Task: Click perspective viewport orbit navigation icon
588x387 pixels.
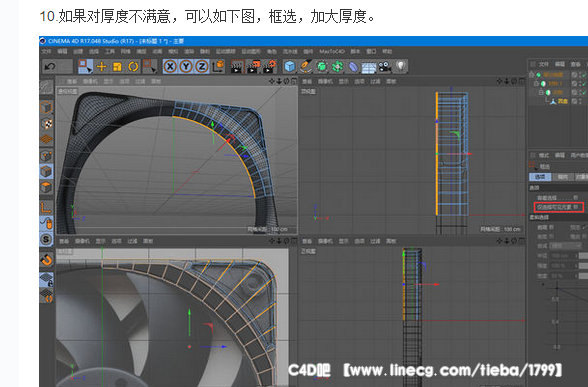Action: pos(286,81)
